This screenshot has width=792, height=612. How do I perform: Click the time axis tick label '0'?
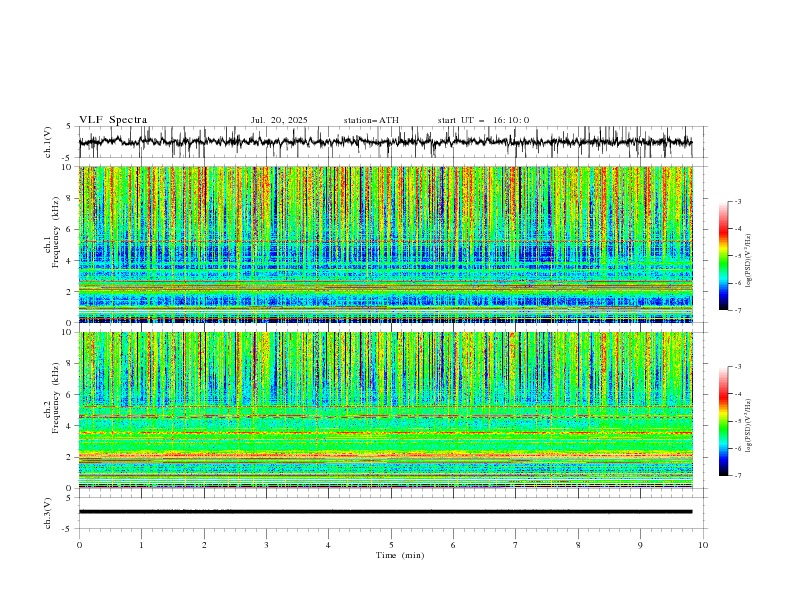79,545
